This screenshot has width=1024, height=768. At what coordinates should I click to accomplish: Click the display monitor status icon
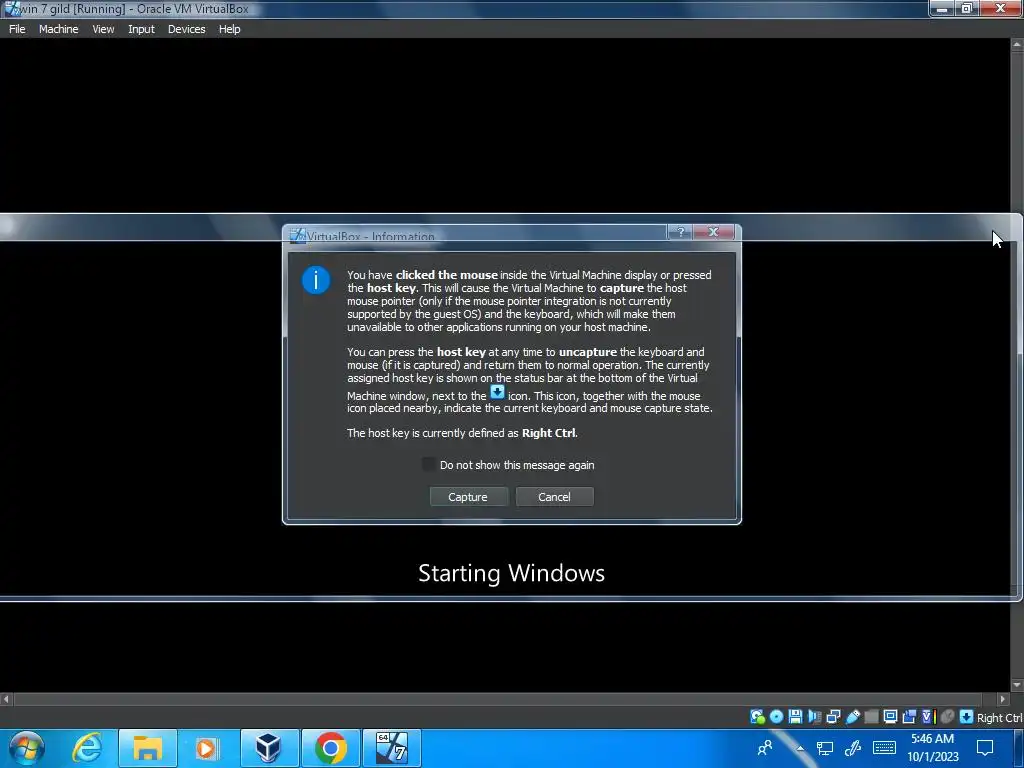click(889, 716)
